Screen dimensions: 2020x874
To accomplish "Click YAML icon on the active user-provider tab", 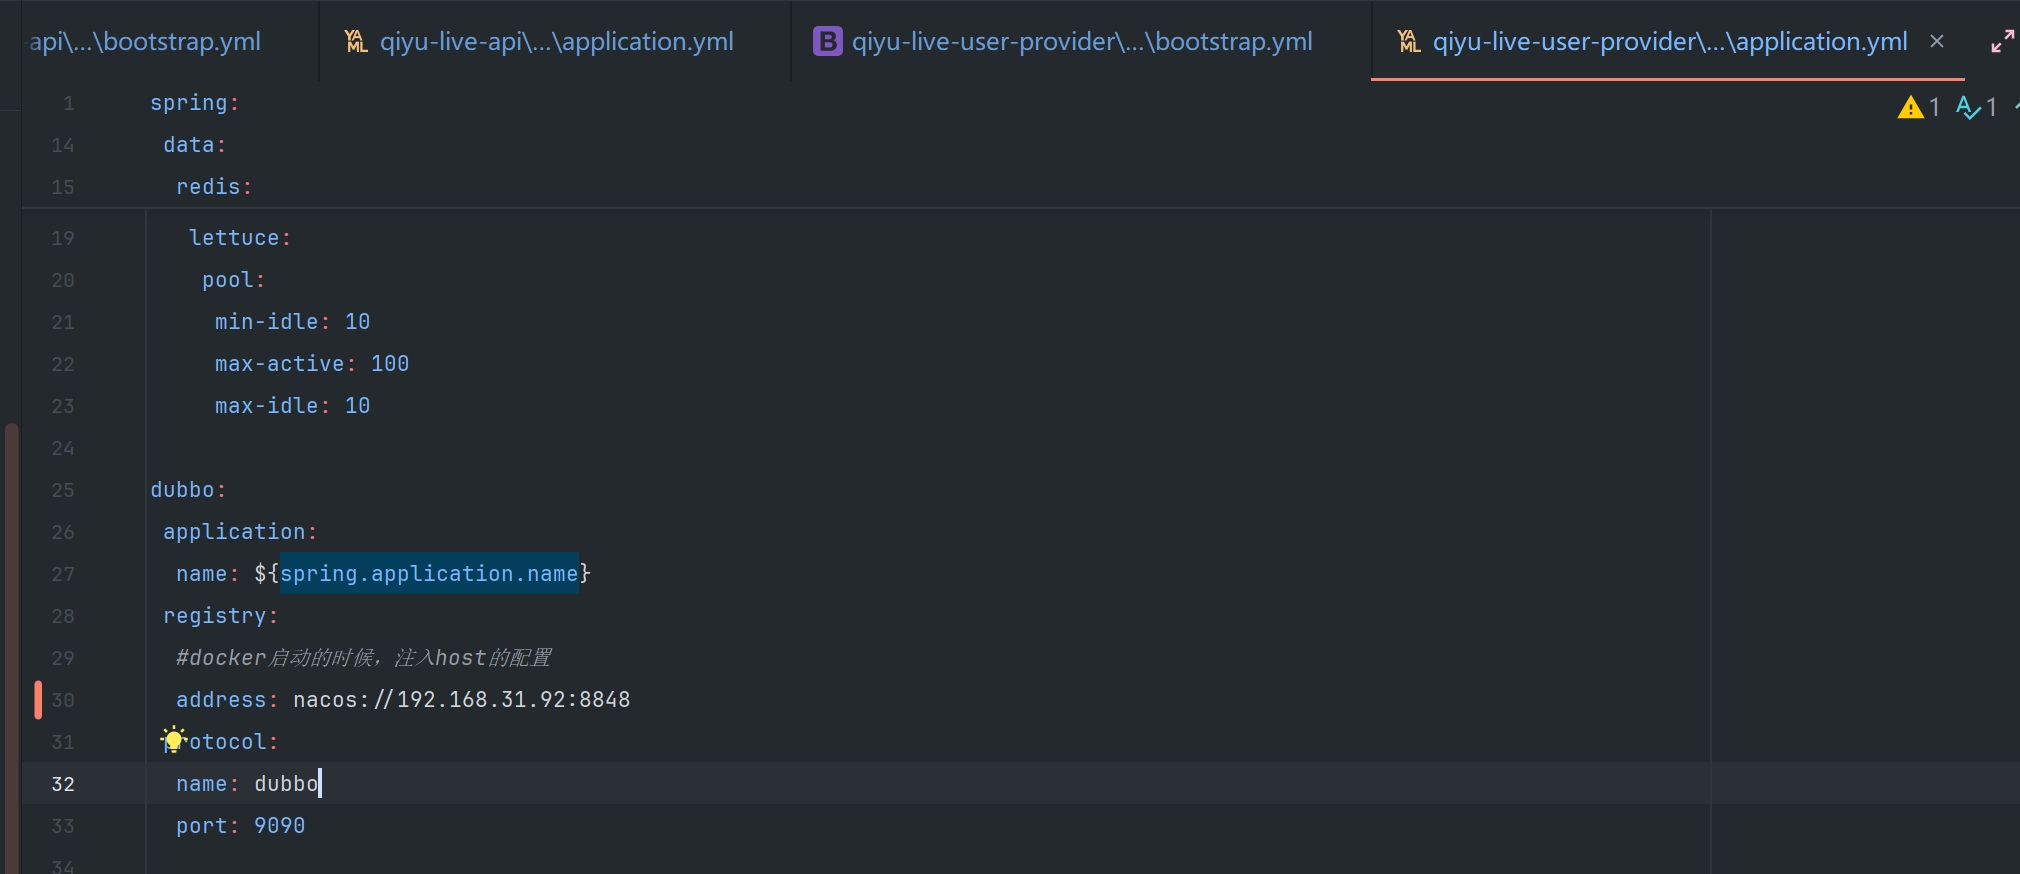I will [1409, 42].
